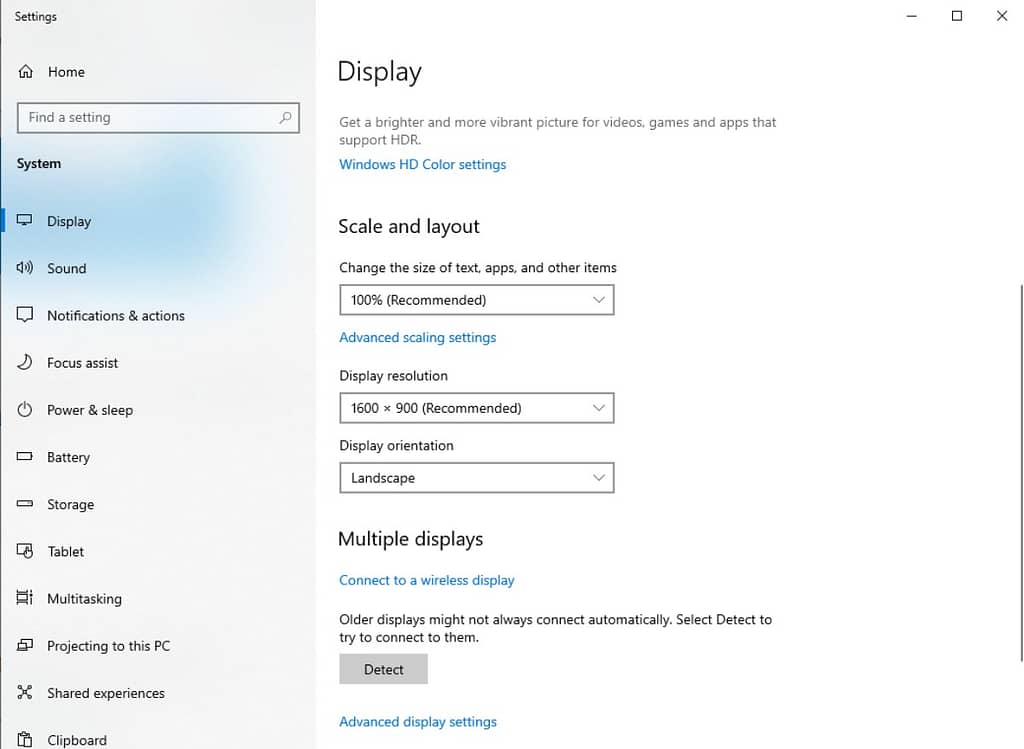Click the Clipboard icon in sidebar
The height and width of the screenshot is (749, 1024).
25,739
